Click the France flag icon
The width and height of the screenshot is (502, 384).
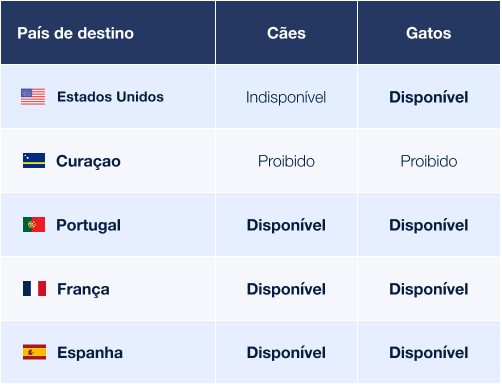click(x=34, y=288)
